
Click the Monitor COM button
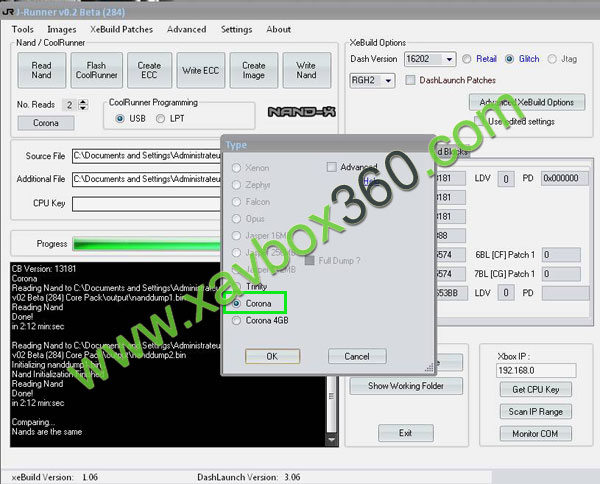[536, 434]
